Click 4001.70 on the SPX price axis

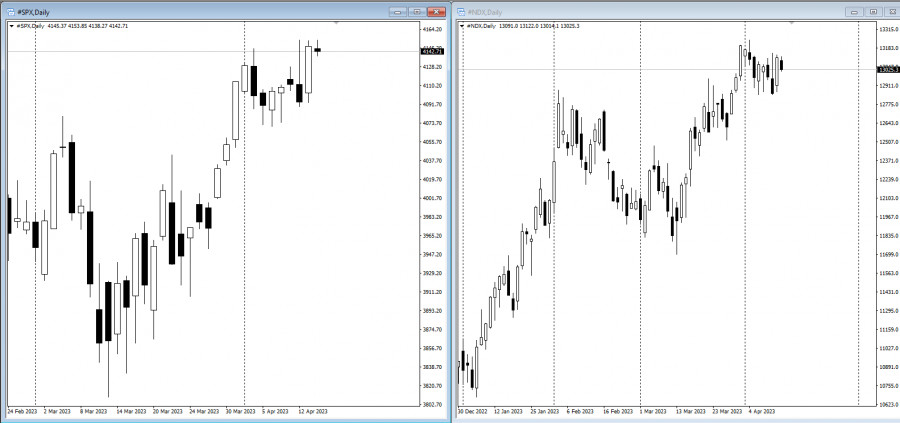coord(432,198)
